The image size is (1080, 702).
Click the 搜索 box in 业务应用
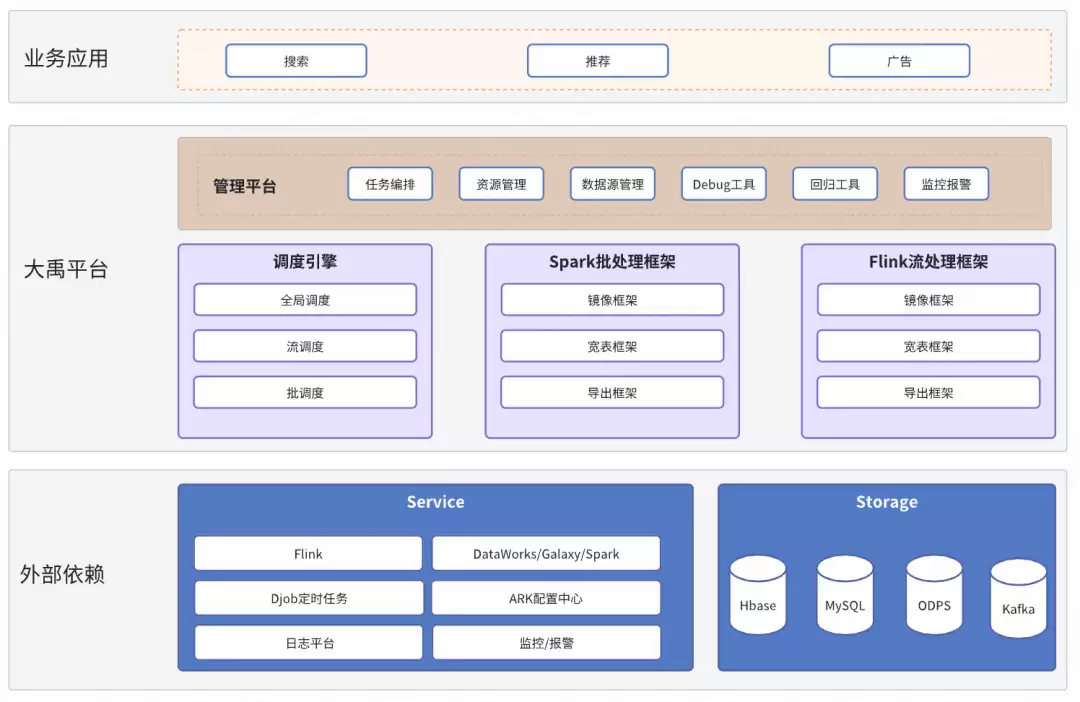296,61
